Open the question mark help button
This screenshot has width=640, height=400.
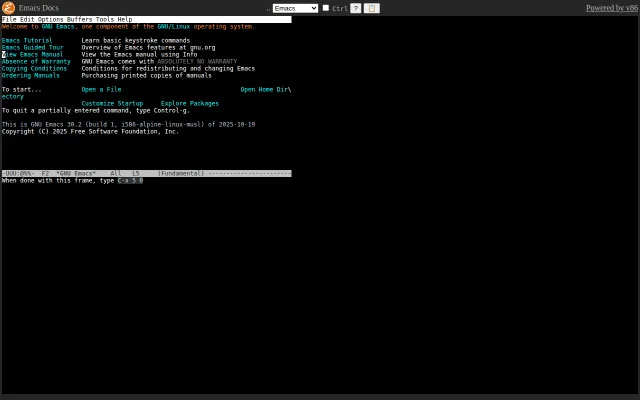pyautogui.click(x=356, y=8)
